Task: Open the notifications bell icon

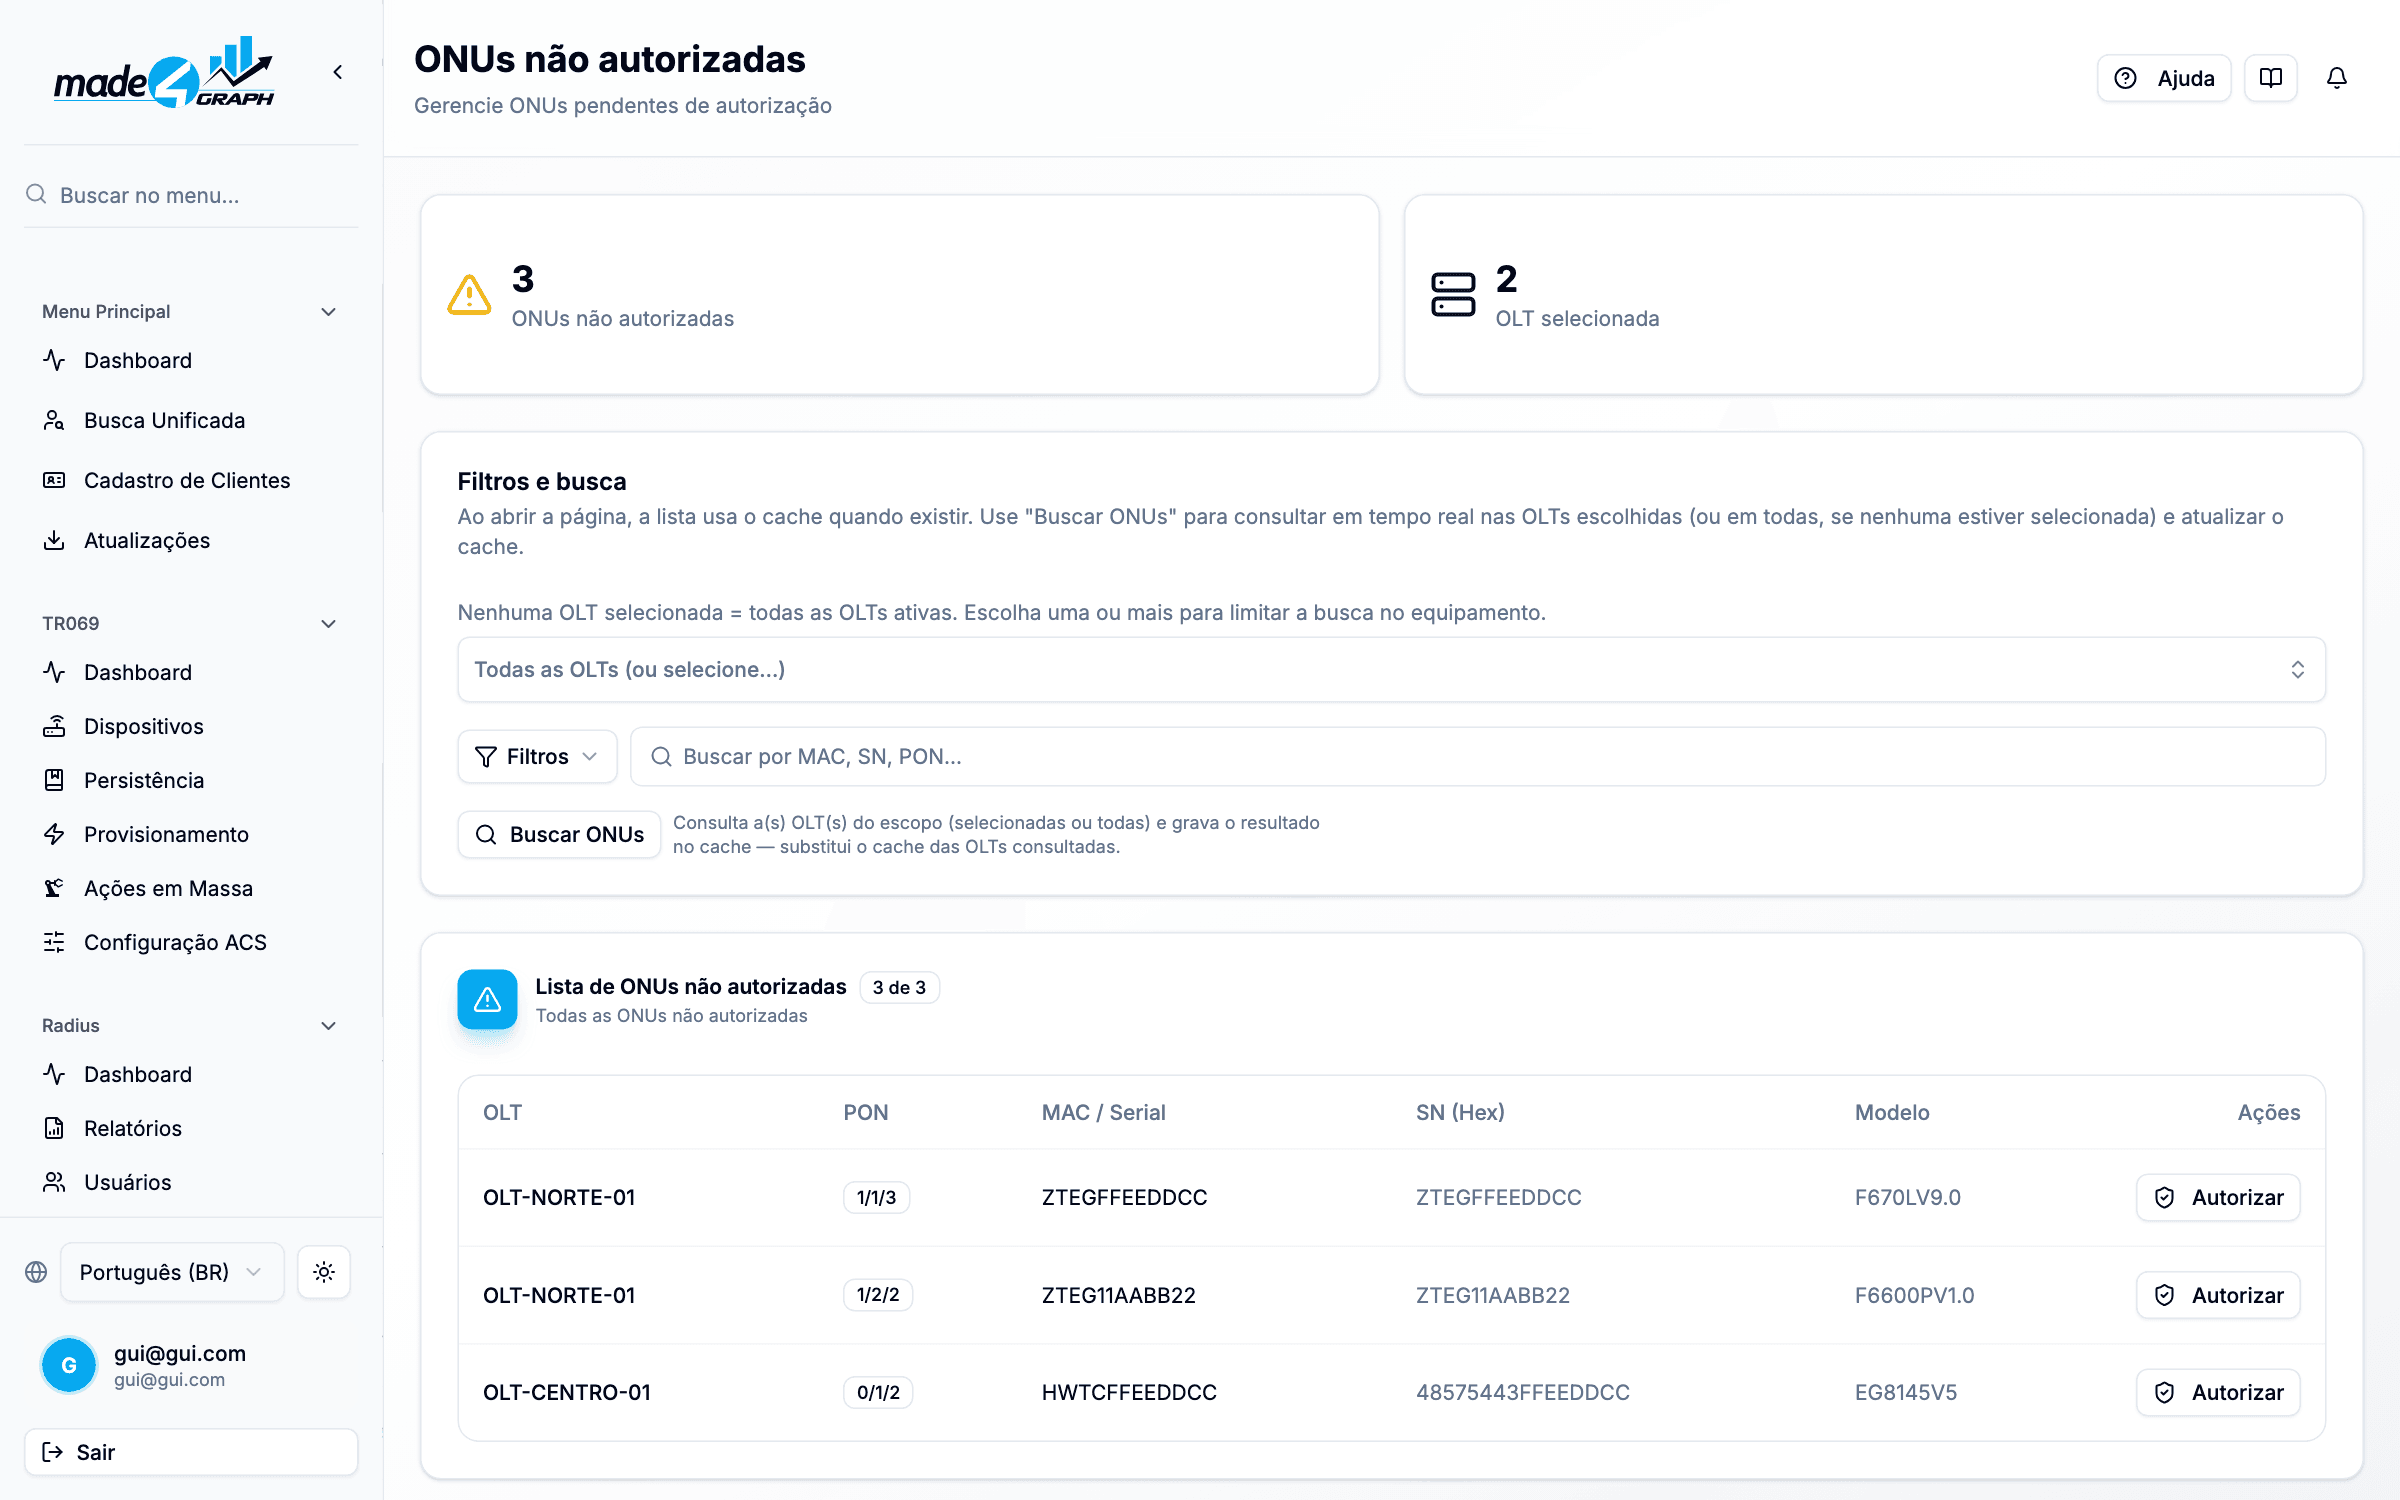Action: pyautogui.click(x=2336, y=78)
